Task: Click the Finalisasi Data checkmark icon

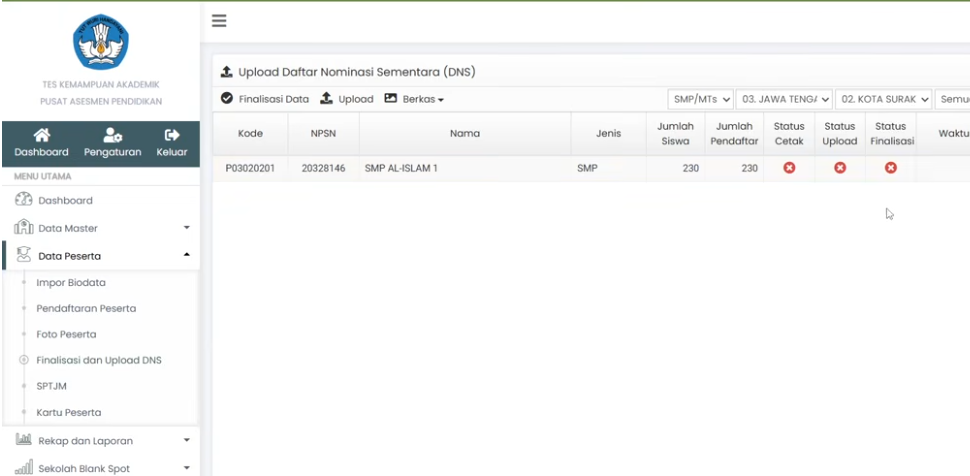Action: pyautogui.click(x=227, y=98)
